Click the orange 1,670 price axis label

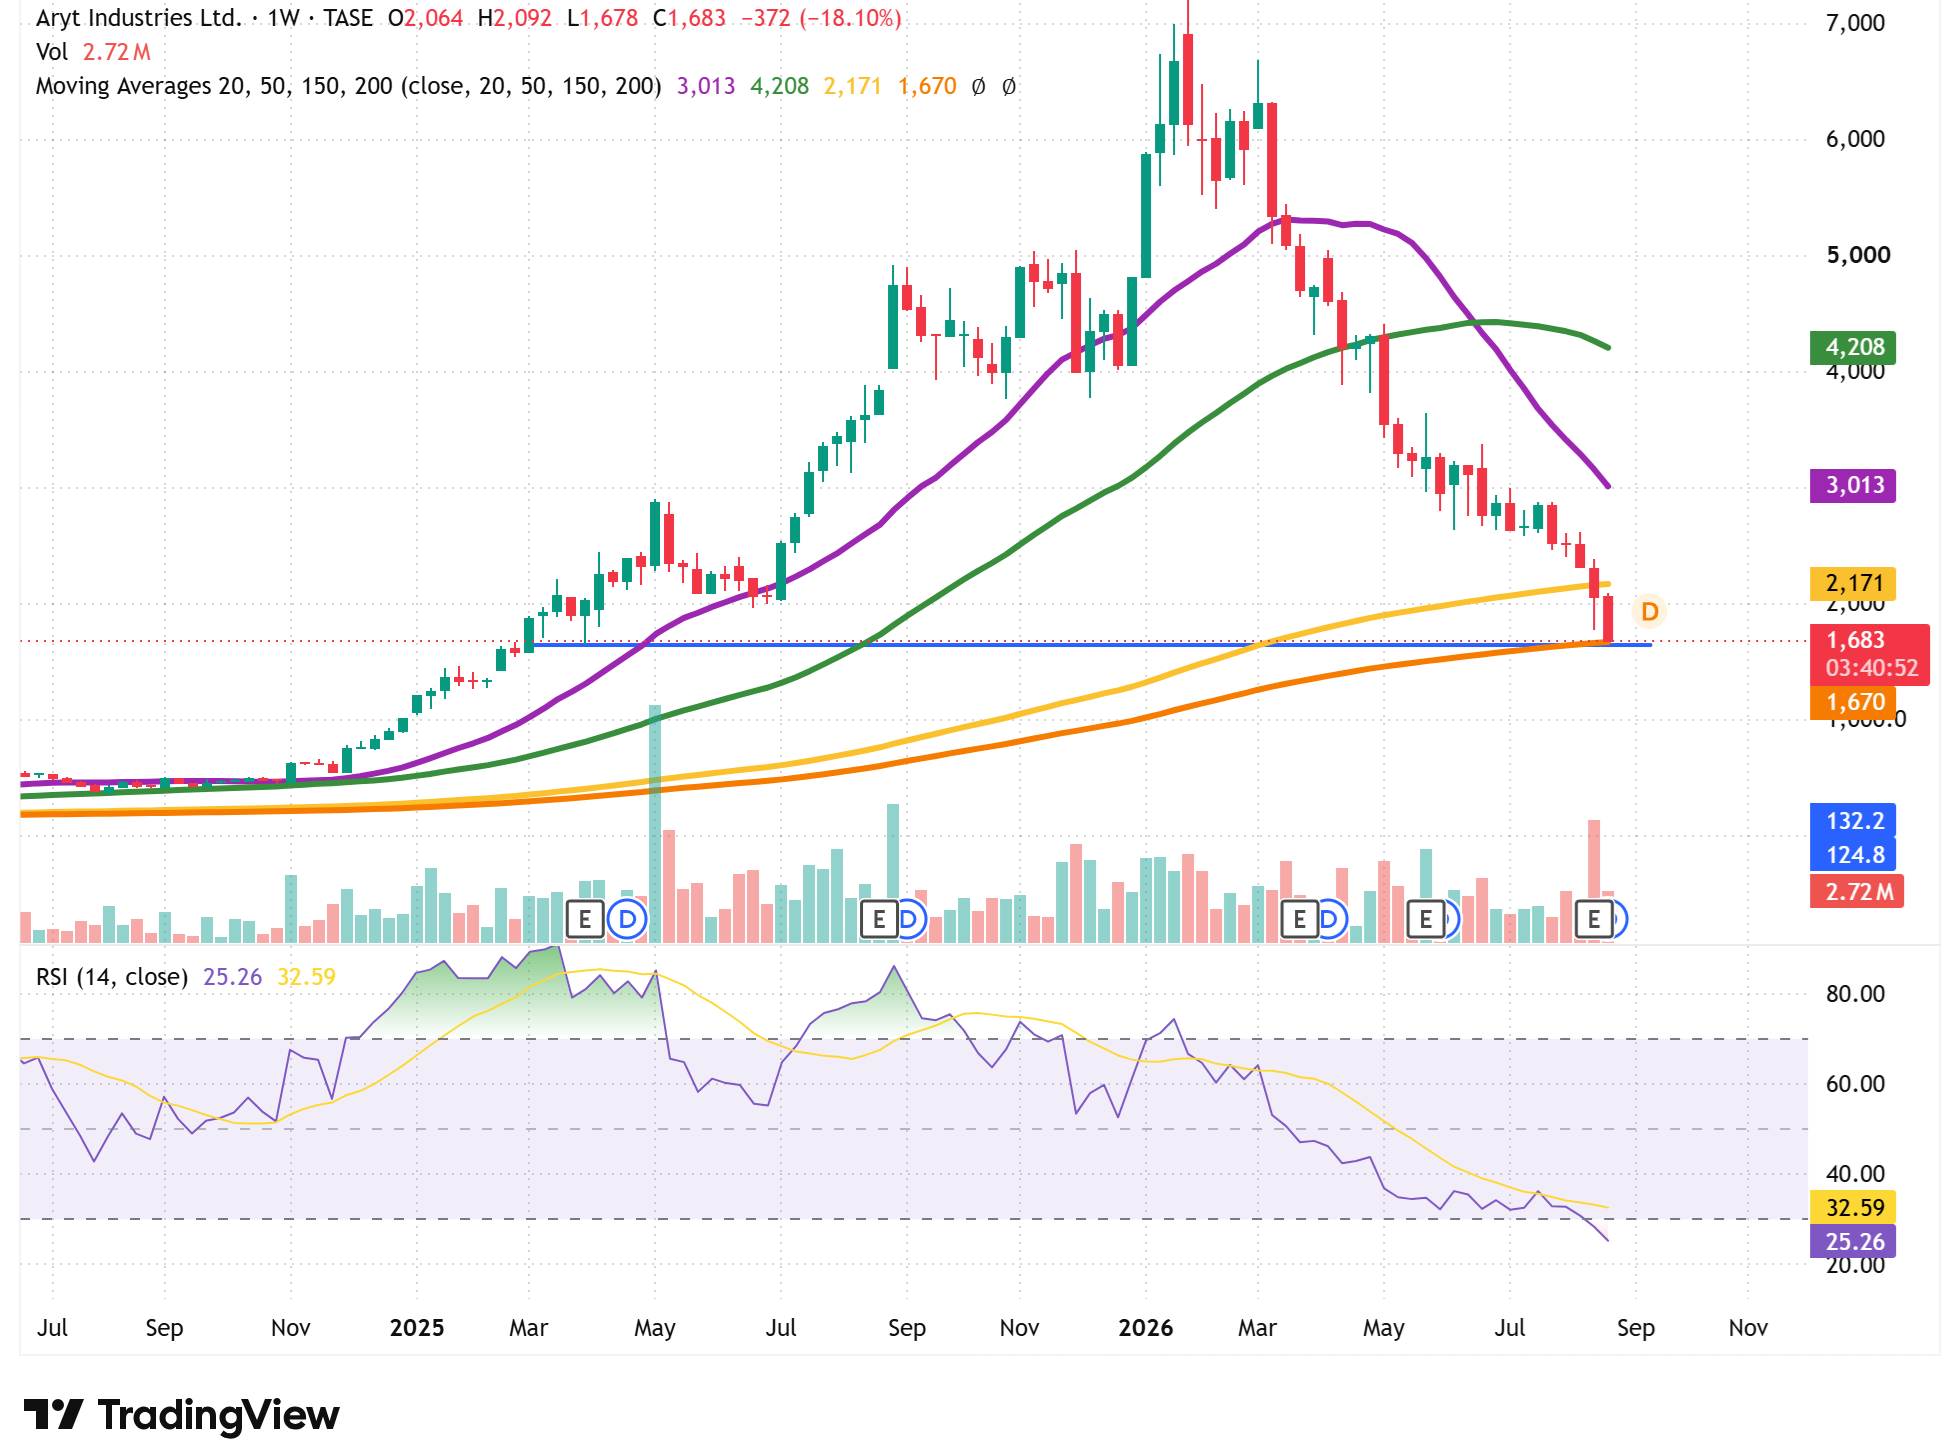[1853, 702]
